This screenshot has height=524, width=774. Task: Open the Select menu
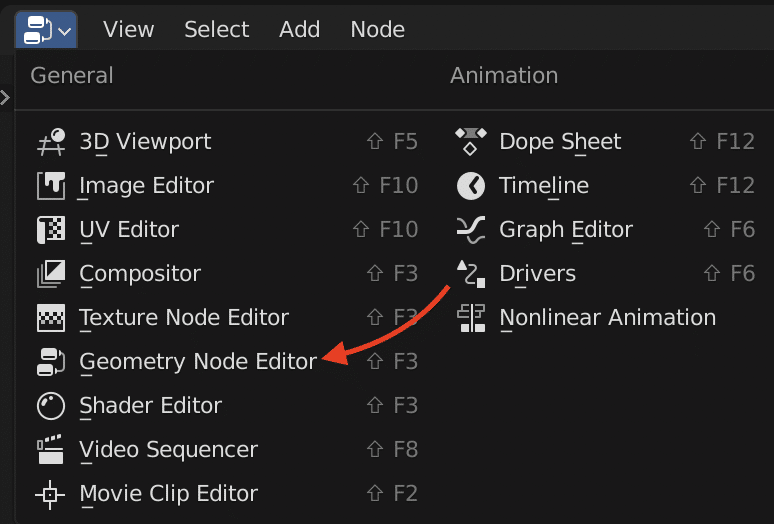click(217, 30)
